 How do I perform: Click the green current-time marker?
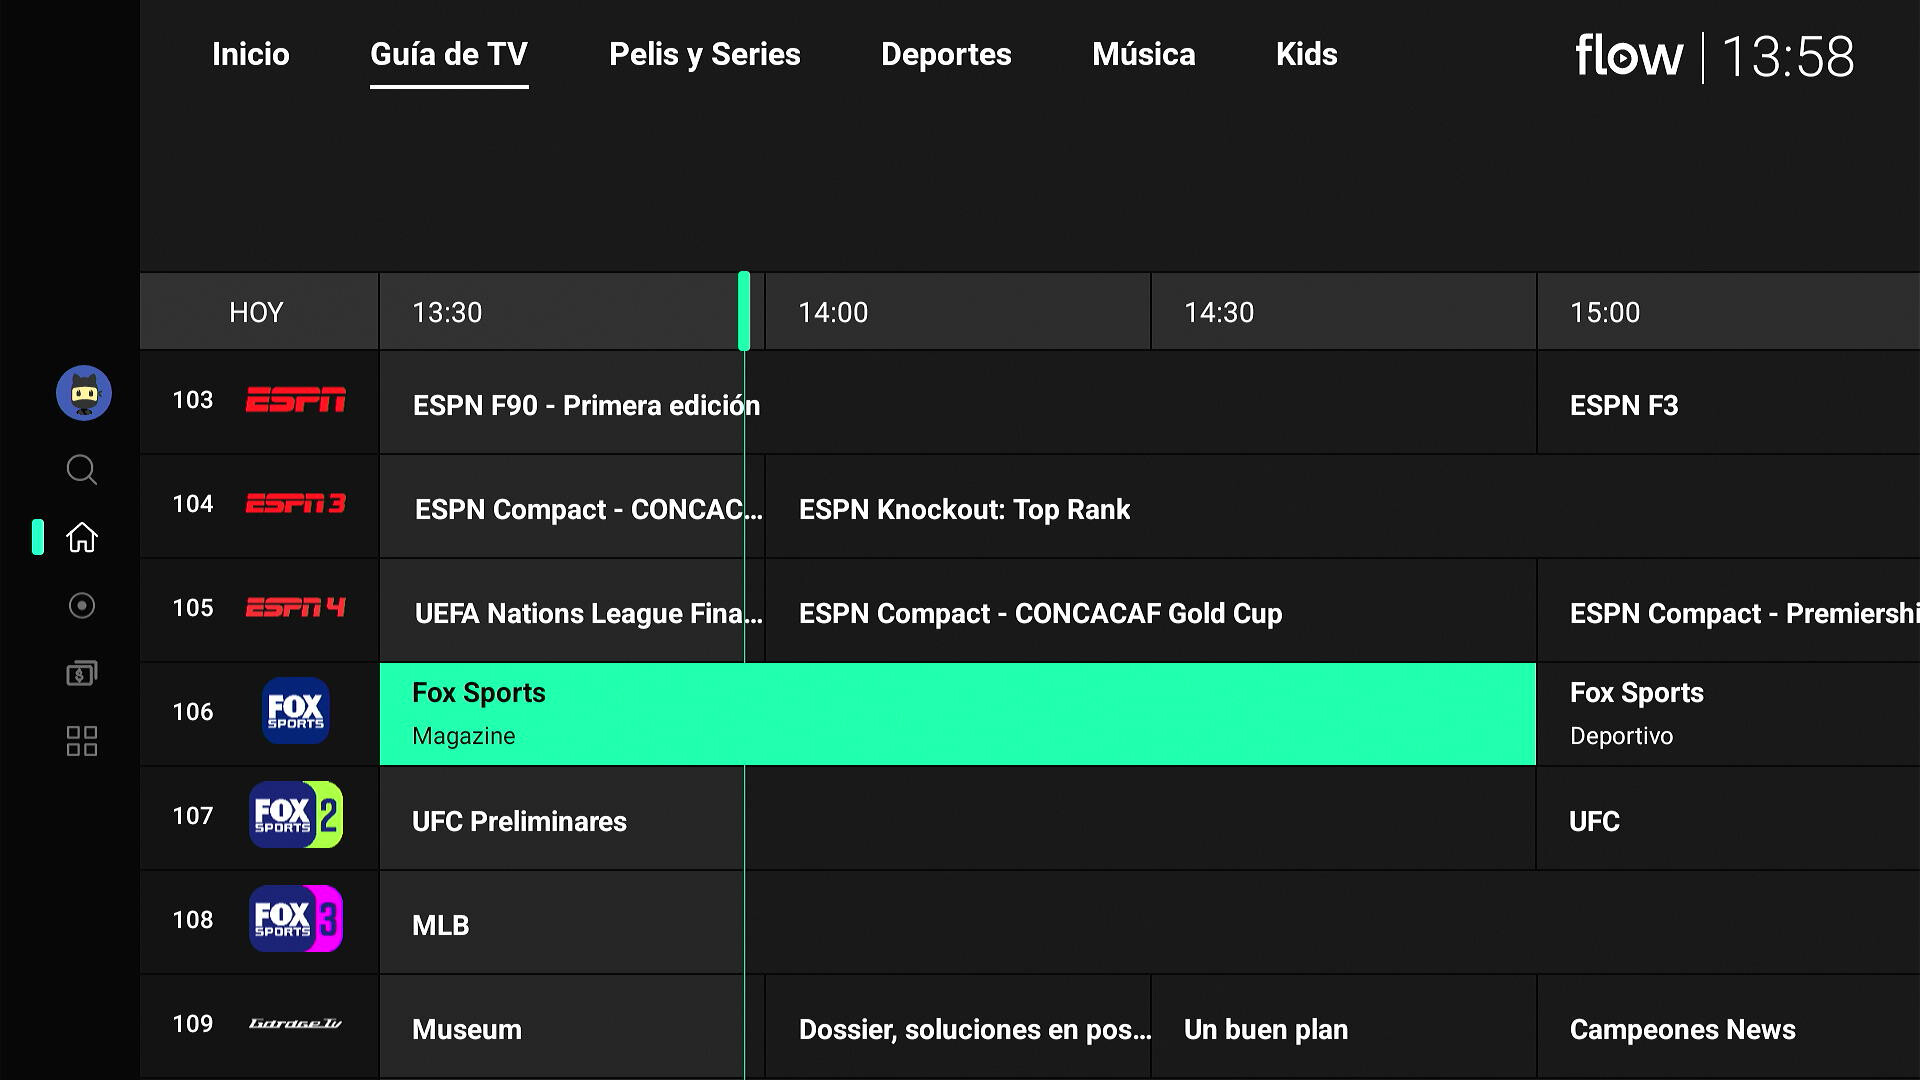pyautogui.click(x=744, y=311)
